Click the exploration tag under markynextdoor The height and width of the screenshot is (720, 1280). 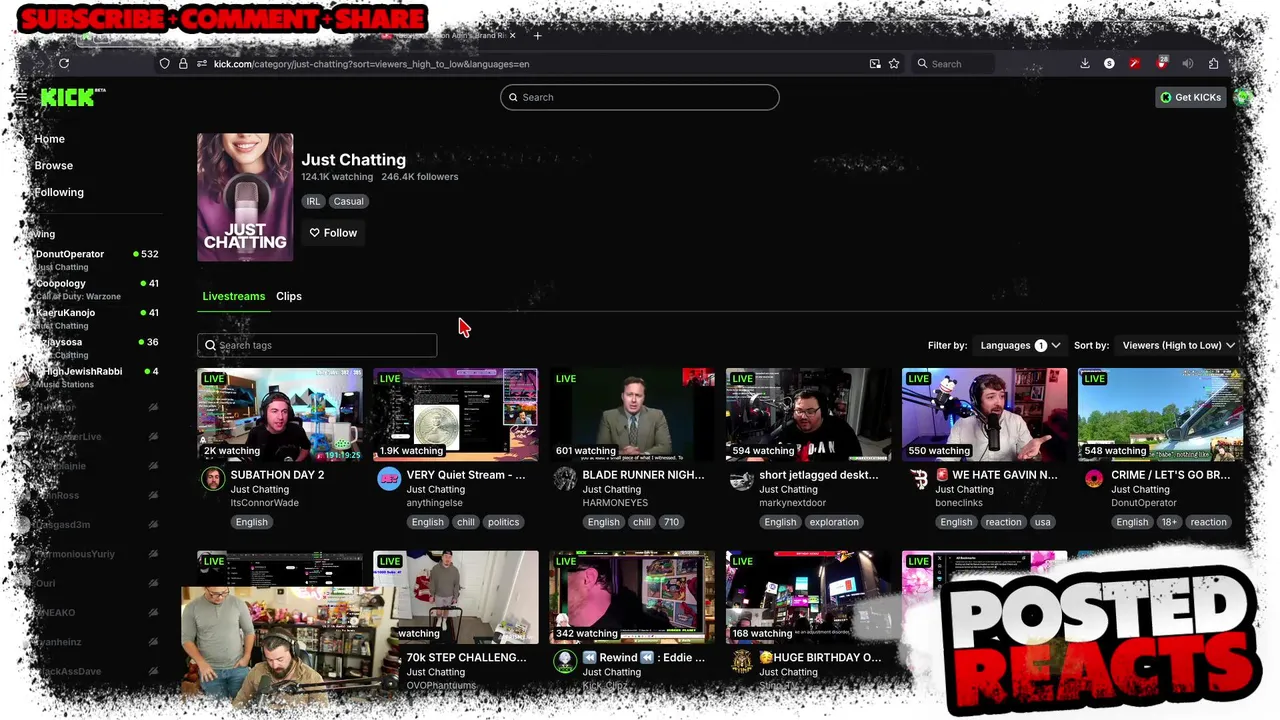834,522
